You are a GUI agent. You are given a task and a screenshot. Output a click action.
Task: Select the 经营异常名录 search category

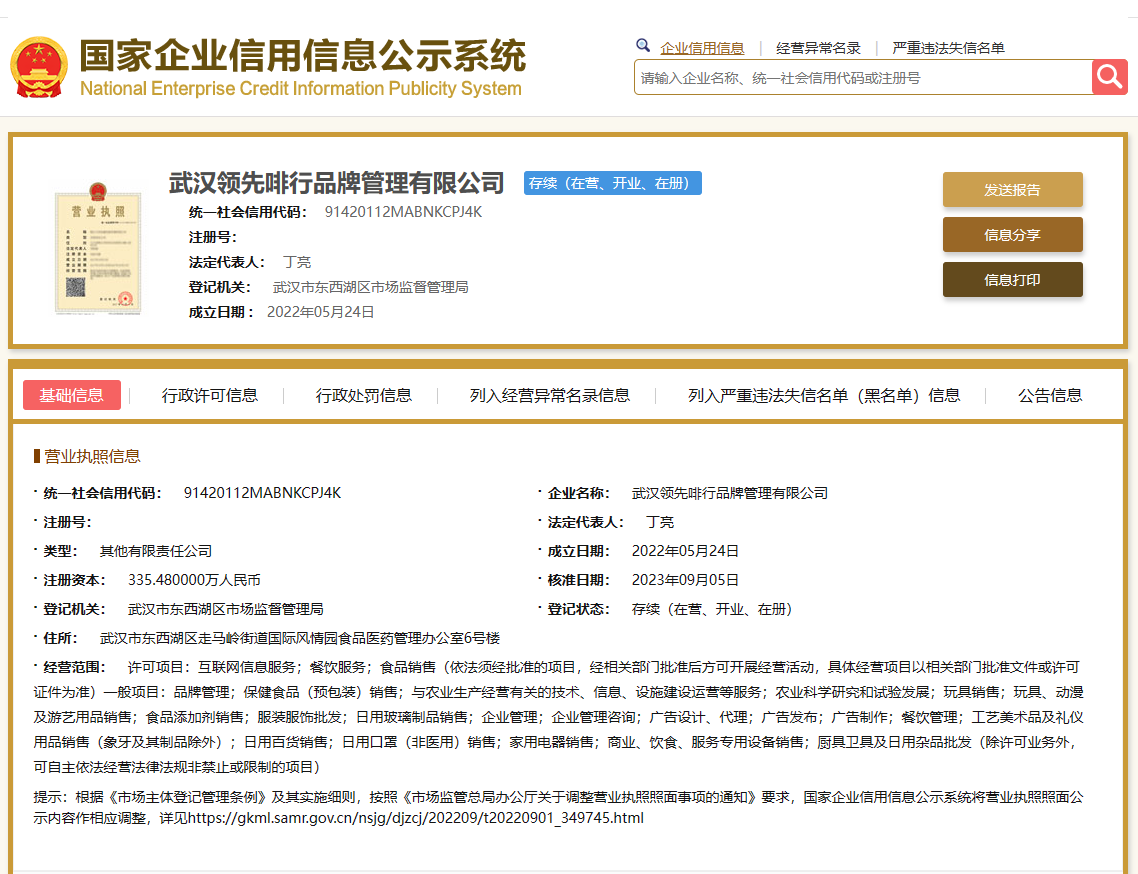pyautogui.click(x=818, y=48)
